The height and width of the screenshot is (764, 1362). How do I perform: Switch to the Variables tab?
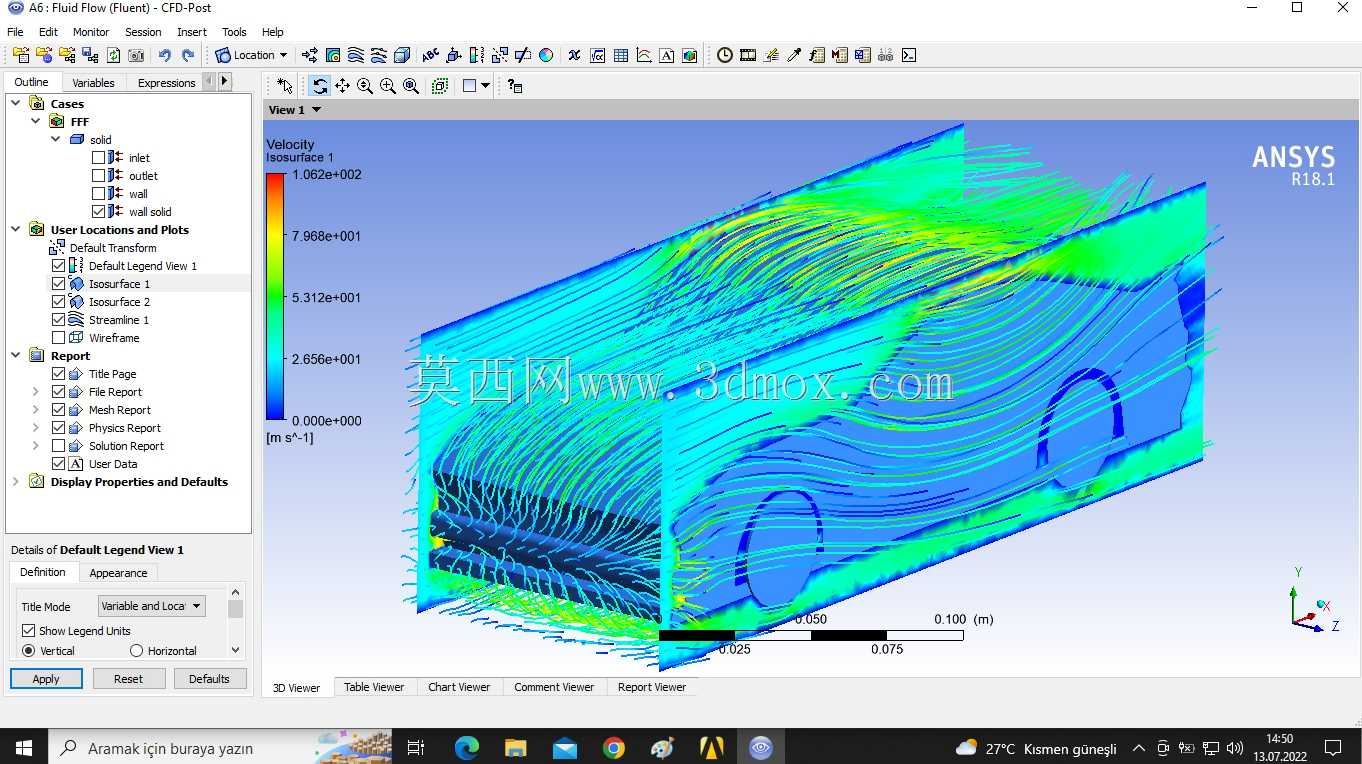click(93, 83)
